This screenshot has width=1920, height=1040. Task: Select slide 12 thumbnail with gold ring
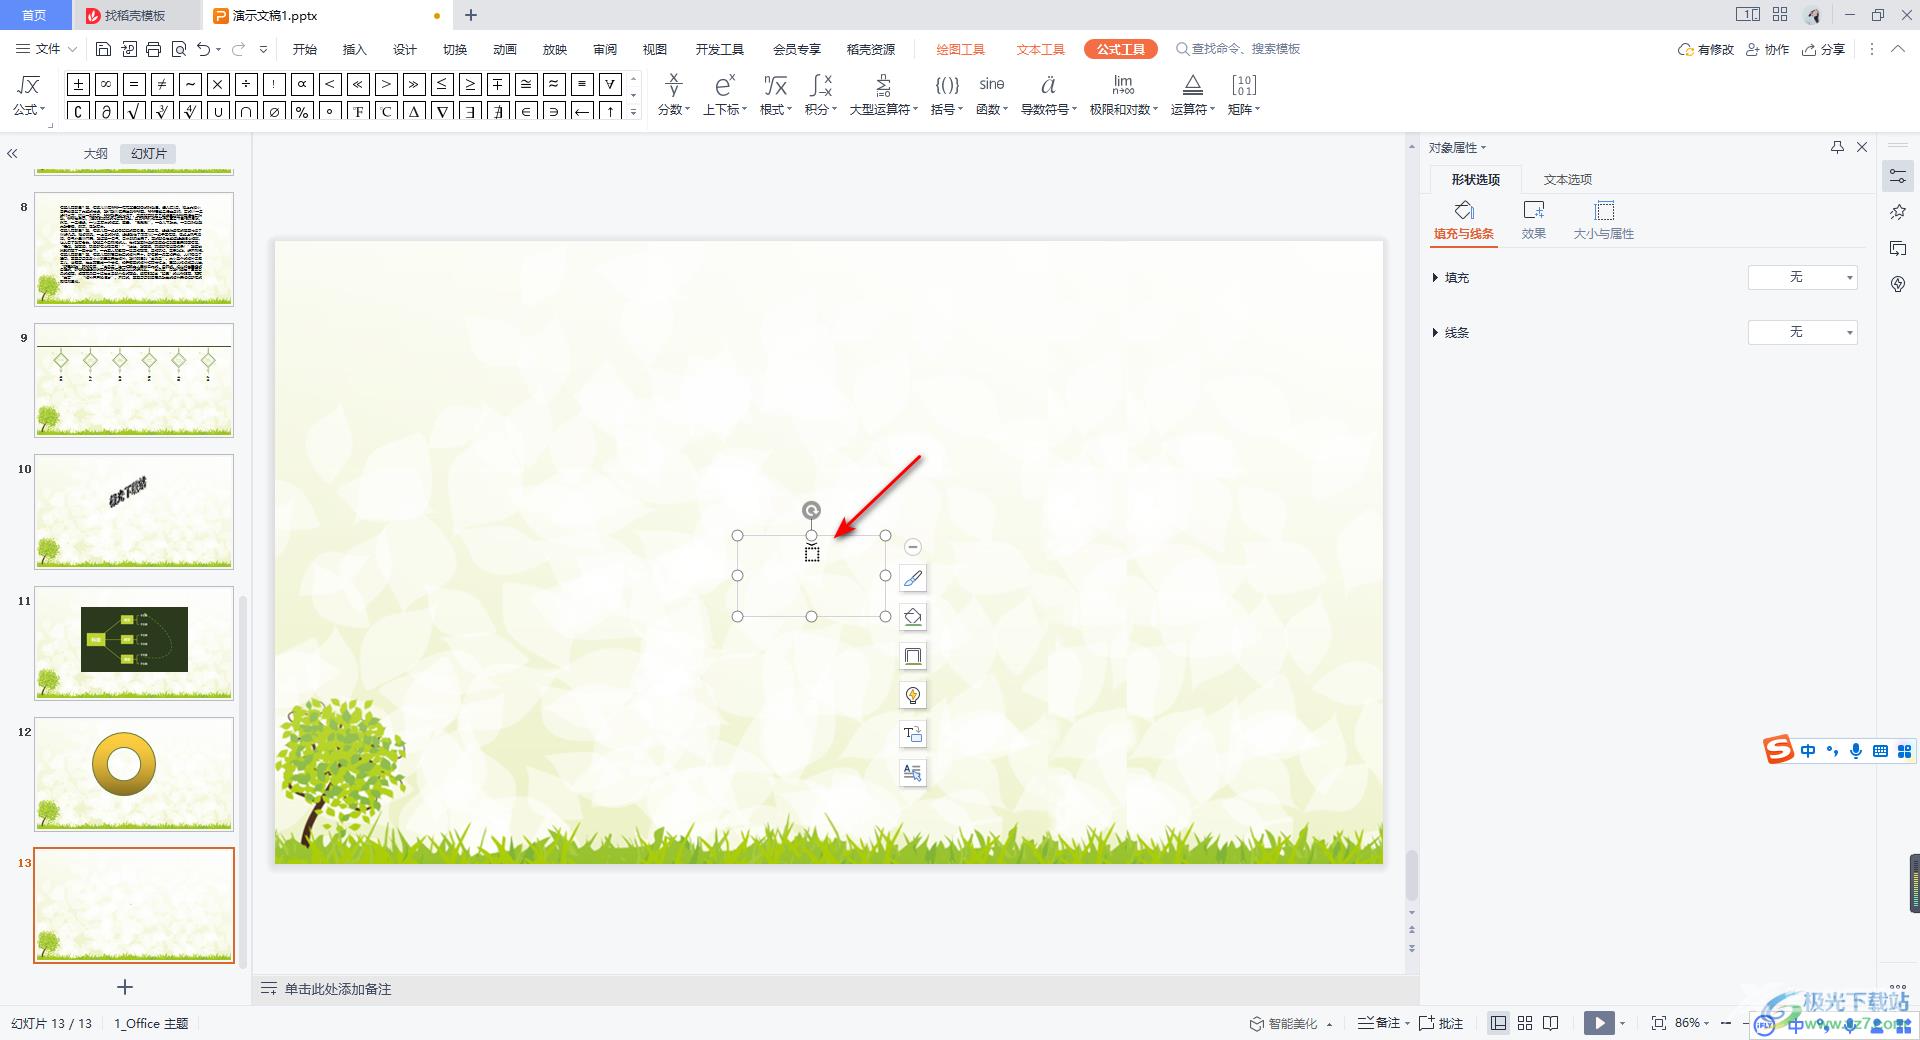click(x=134, y=774)
